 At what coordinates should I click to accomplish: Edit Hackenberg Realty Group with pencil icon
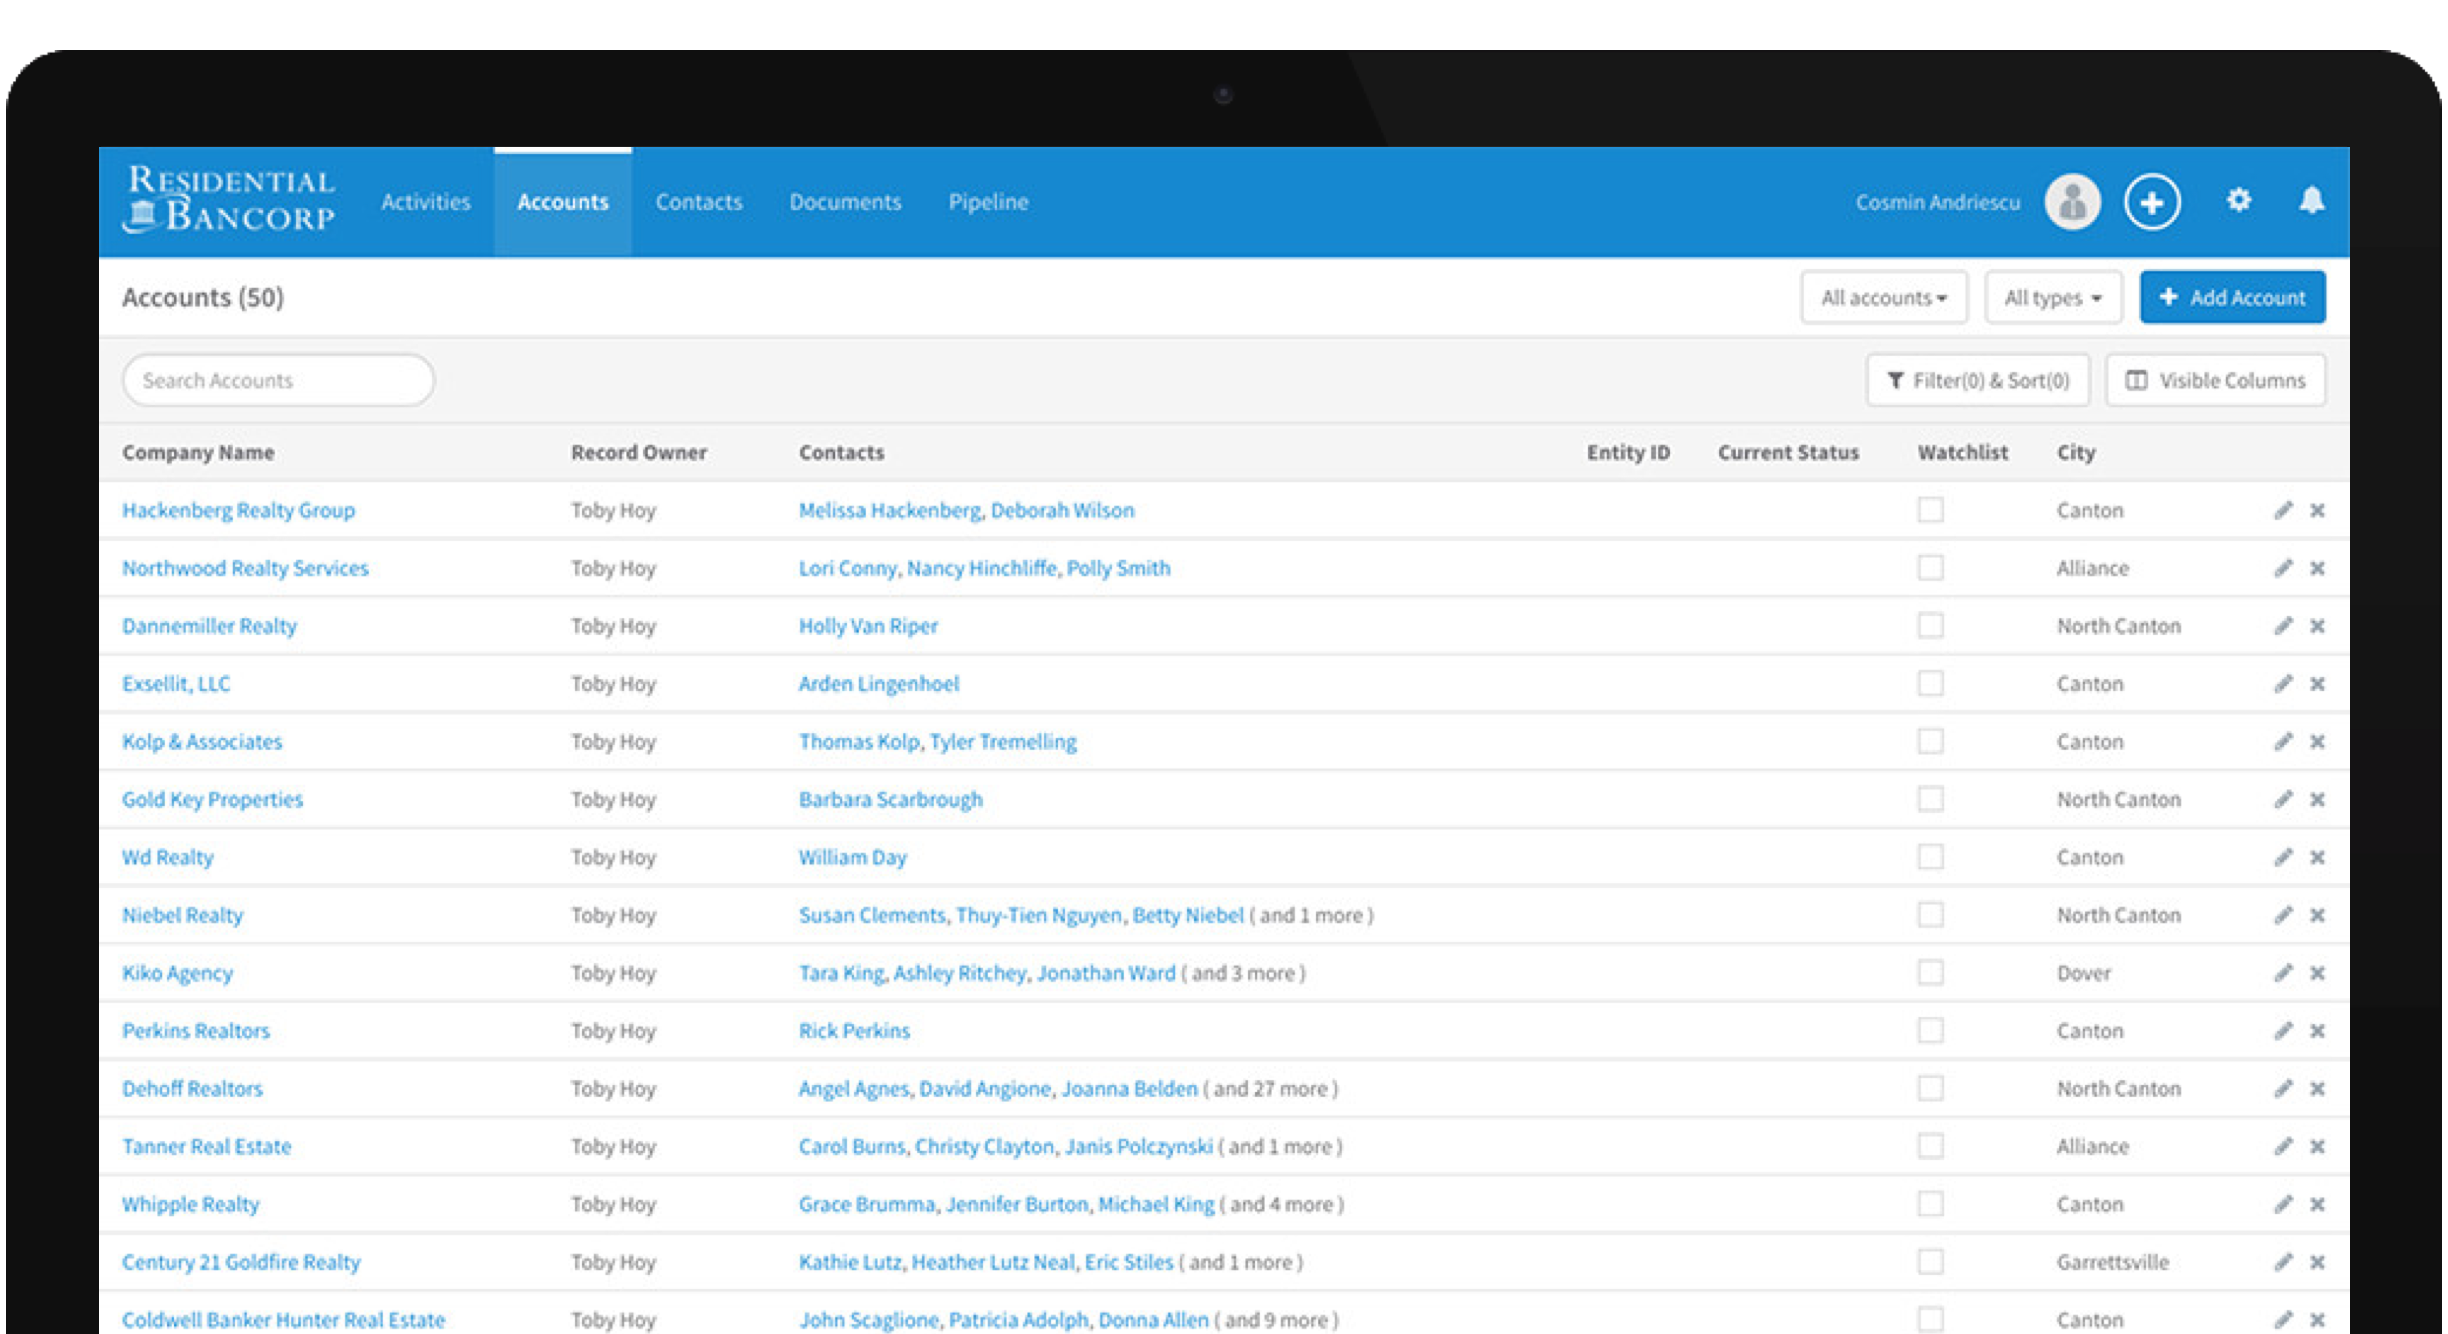pos(2282,511)
